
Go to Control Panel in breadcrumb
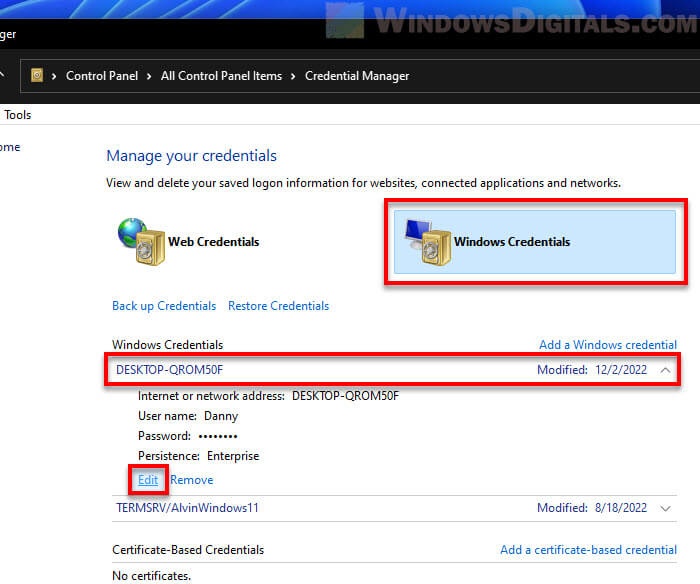click(102, 76)
